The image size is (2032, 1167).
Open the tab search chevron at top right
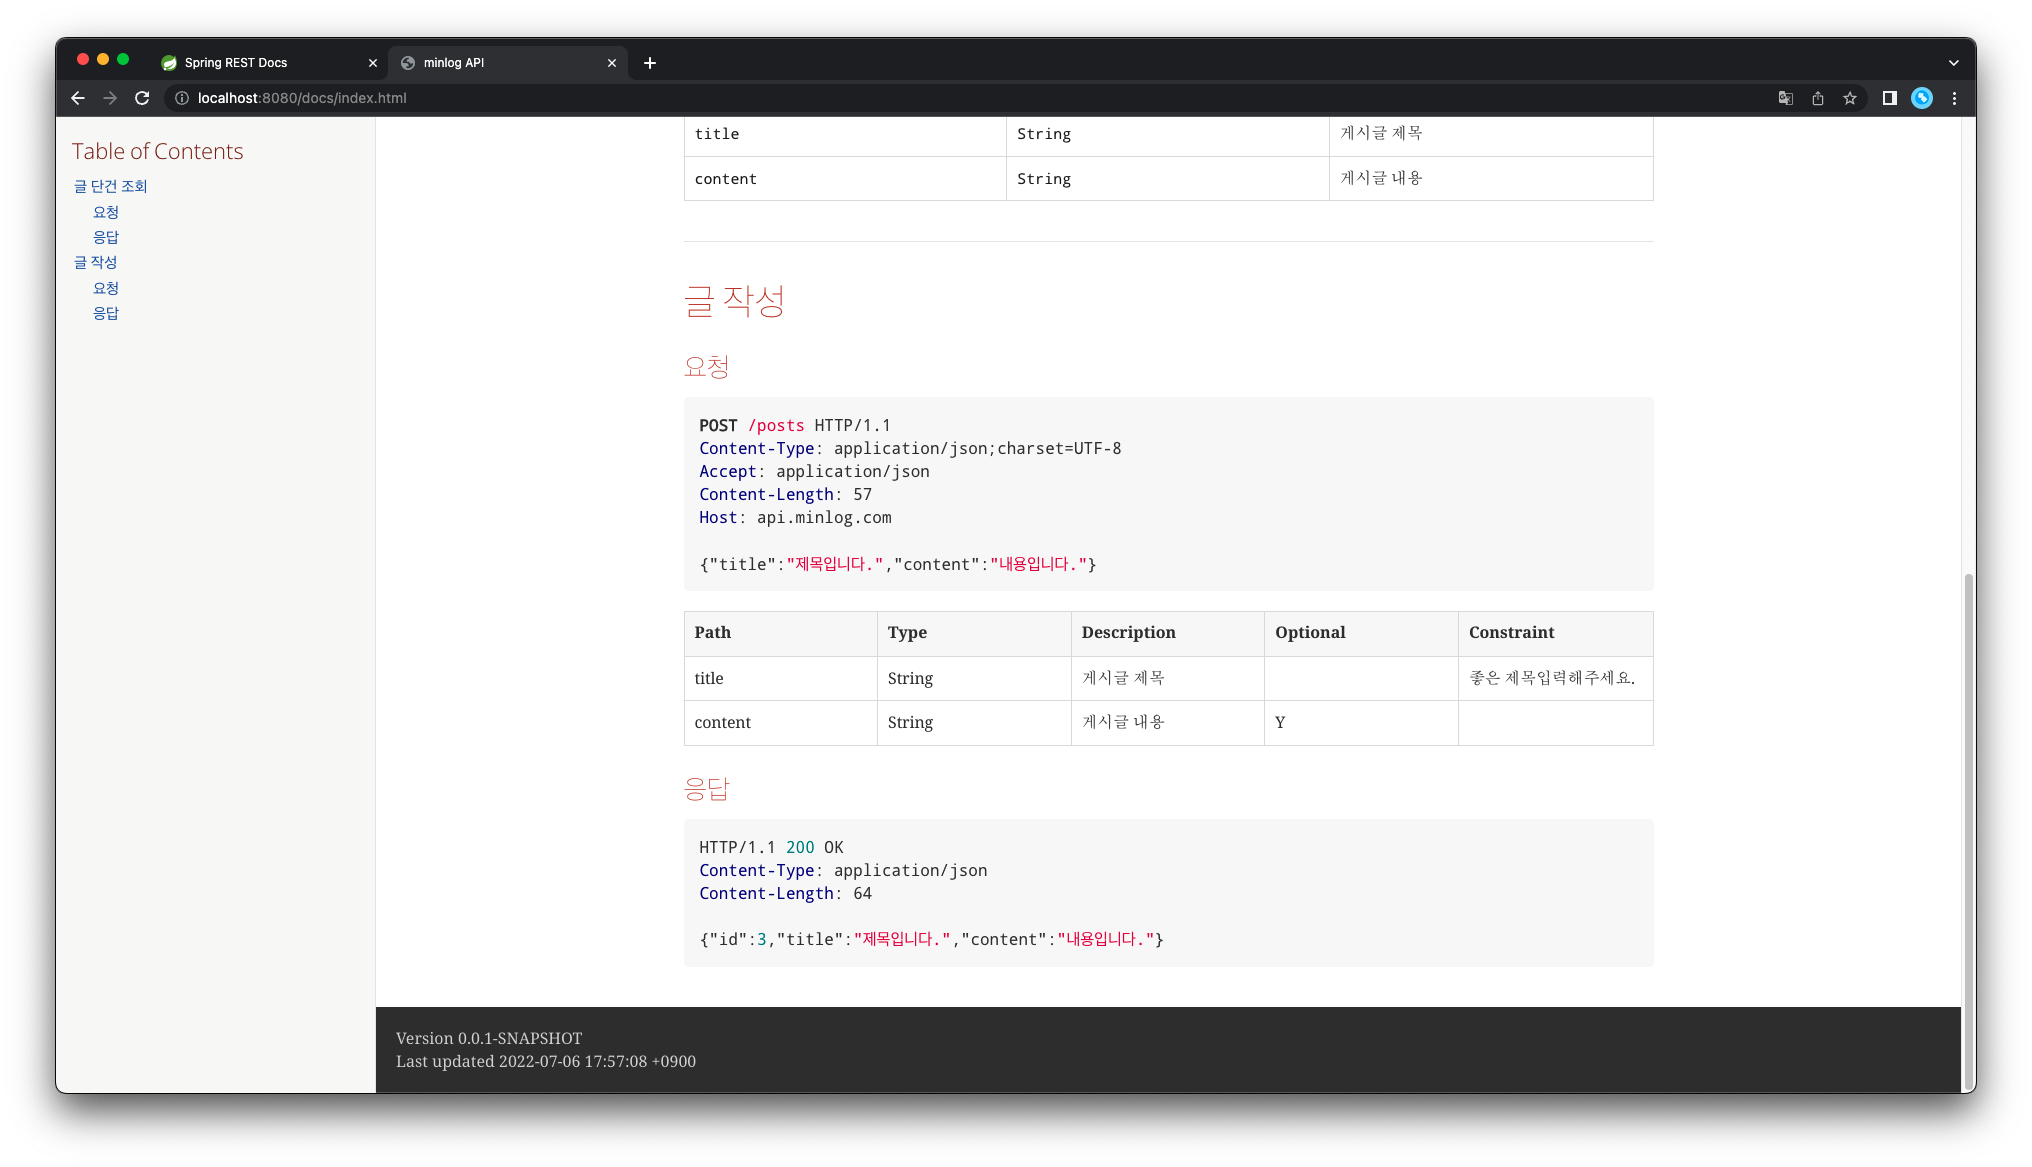tap(1954, 62)
